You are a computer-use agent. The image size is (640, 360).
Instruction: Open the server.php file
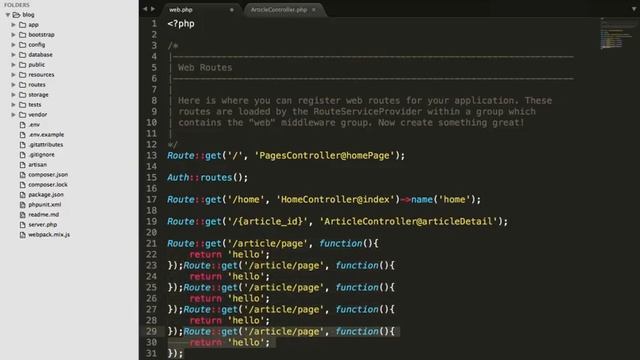pyautogui.click(x=43, y=225)
